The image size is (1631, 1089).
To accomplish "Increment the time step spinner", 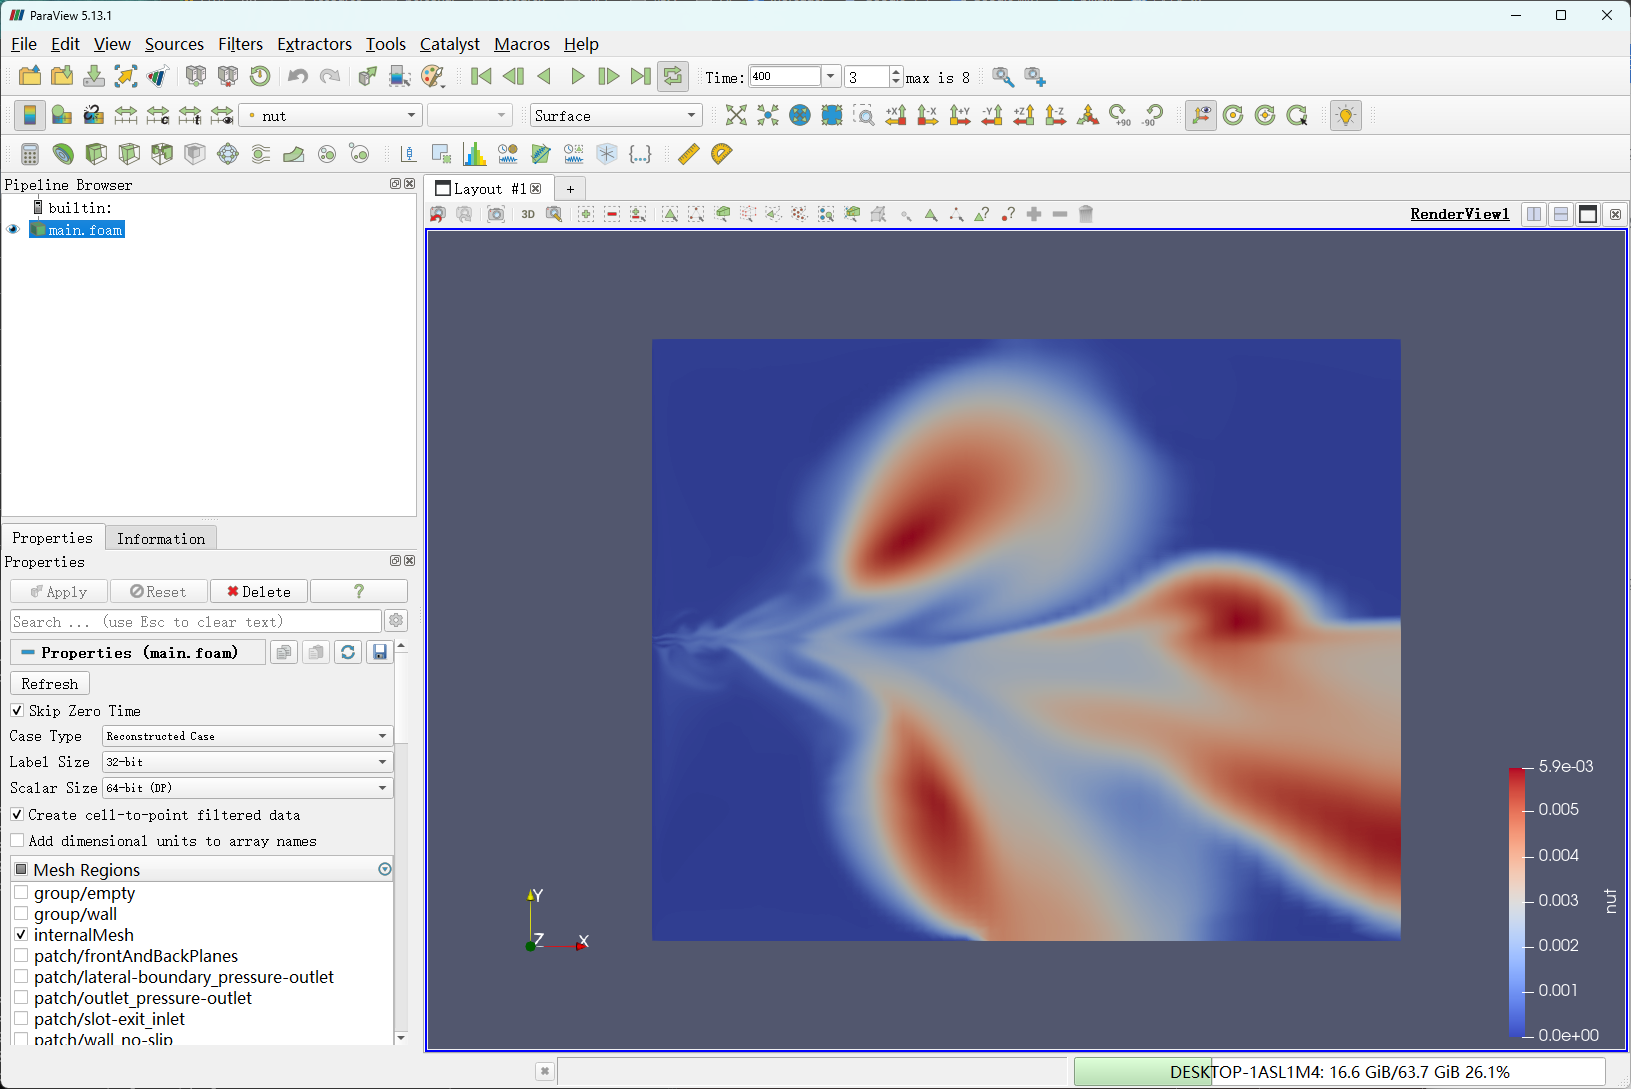I will (x=896, y=72).
